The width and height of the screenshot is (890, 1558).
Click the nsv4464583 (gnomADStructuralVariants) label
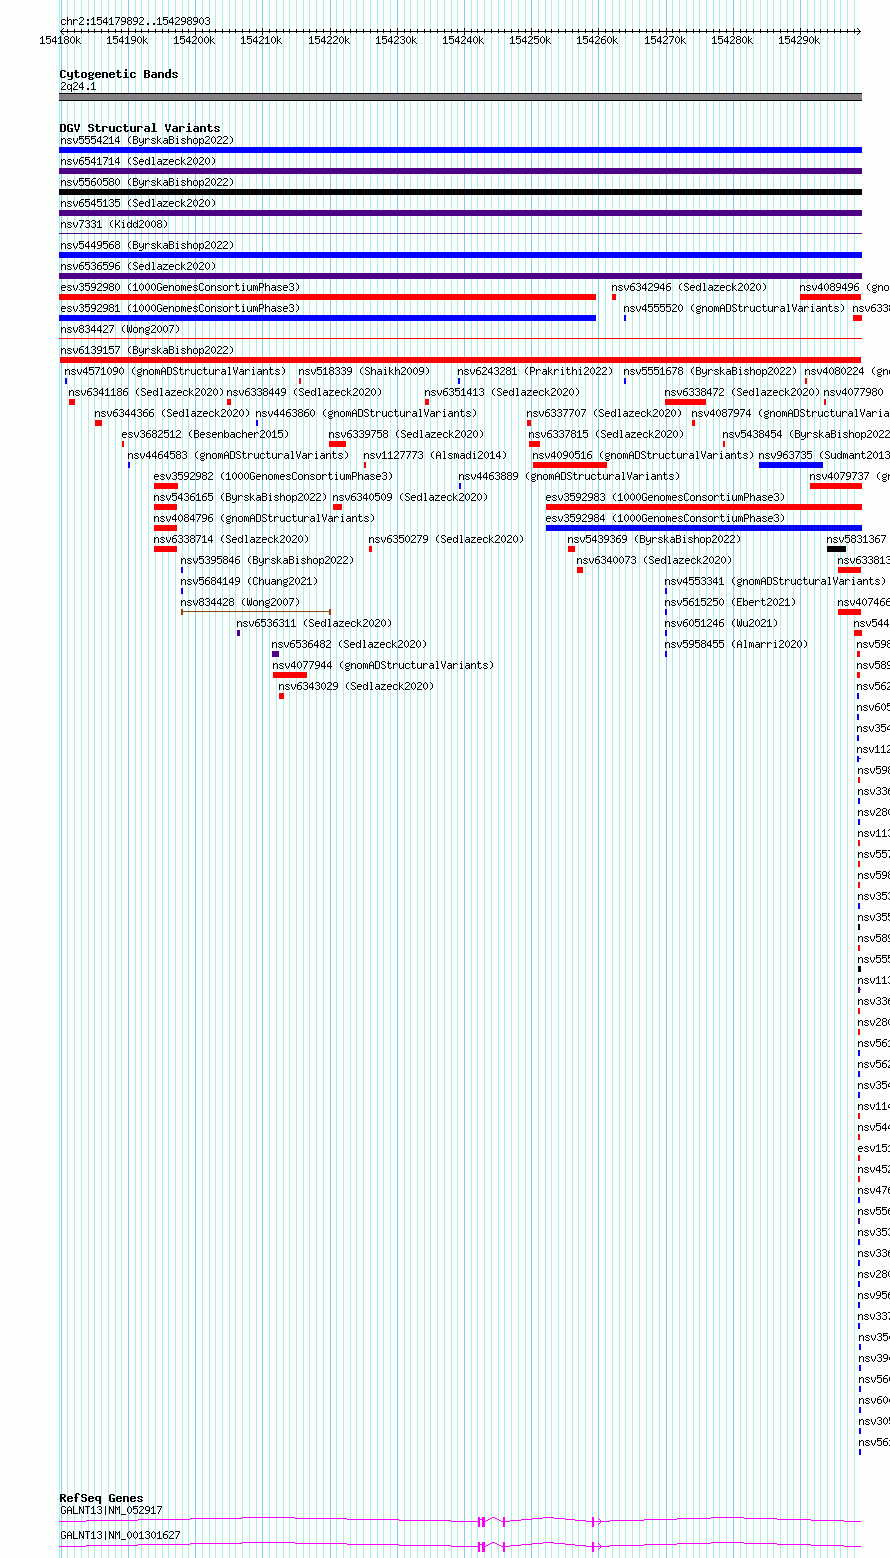pyautogui.click(x=238, y=456)
